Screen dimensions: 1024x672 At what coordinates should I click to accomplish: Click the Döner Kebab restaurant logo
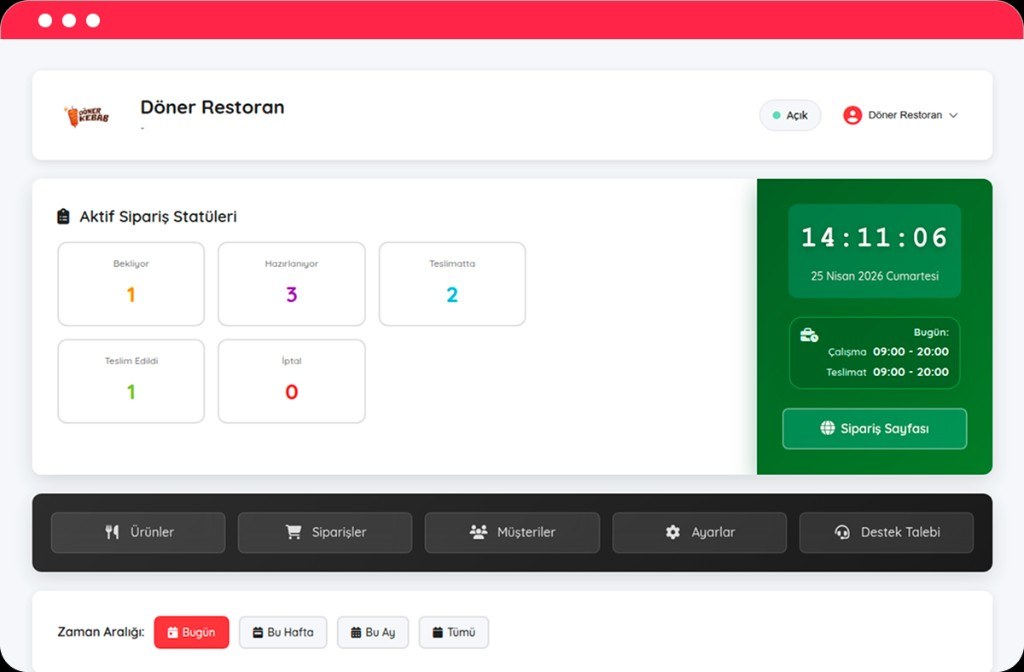[x=87, y=116]
